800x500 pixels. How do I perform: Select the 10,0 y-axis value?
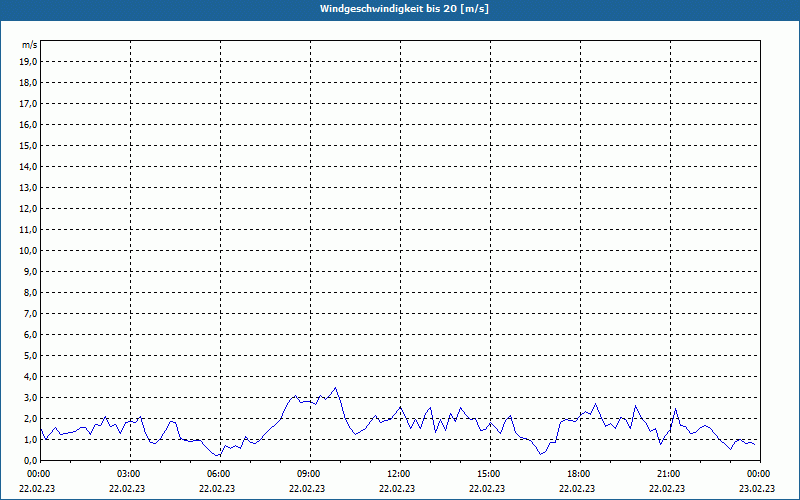(x=28, y=251)
